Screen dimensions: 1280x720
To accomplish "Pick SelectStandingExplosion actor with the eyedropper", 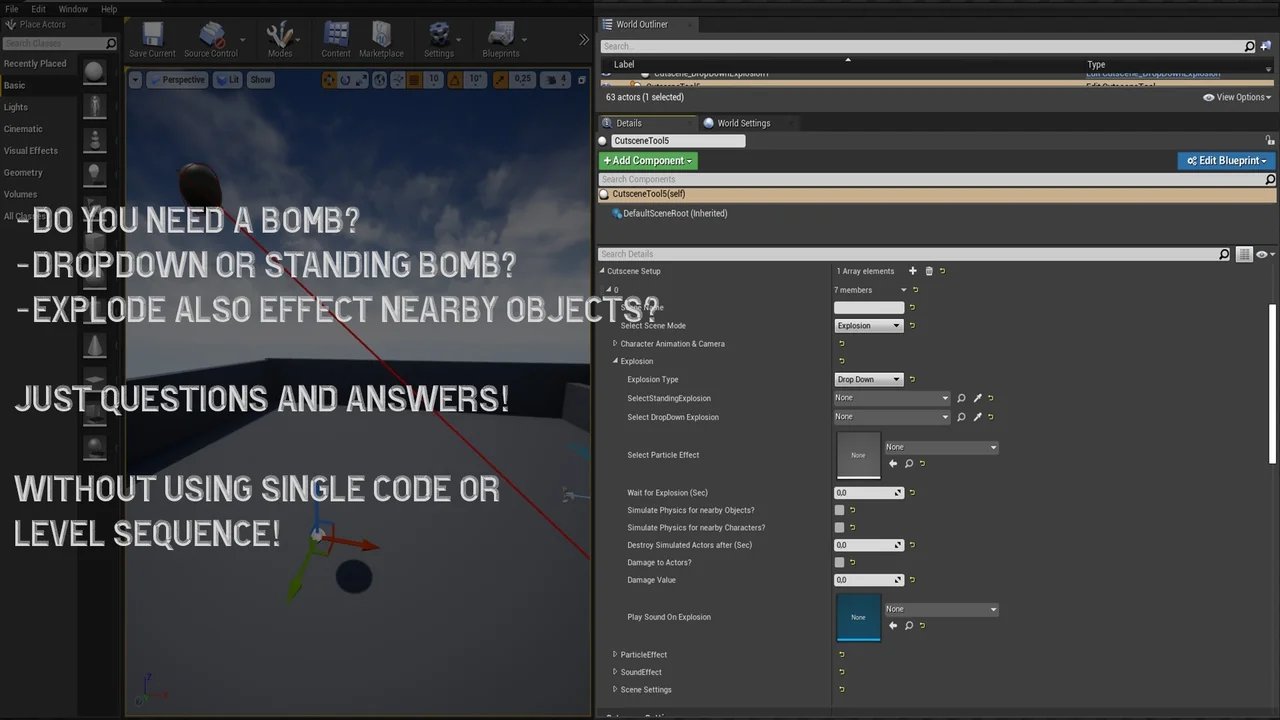I will click(977, 398).
